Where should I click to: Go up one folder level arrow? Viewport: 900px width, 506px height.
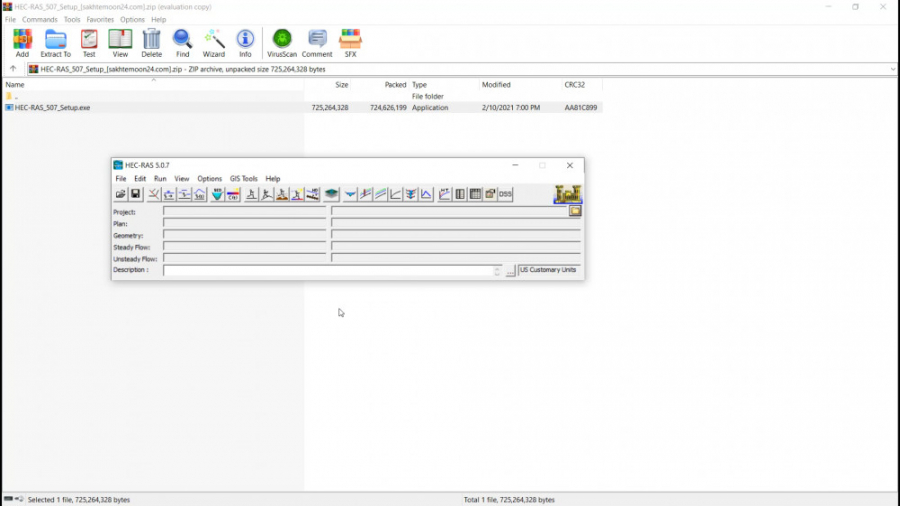click(x=13, y=69)
